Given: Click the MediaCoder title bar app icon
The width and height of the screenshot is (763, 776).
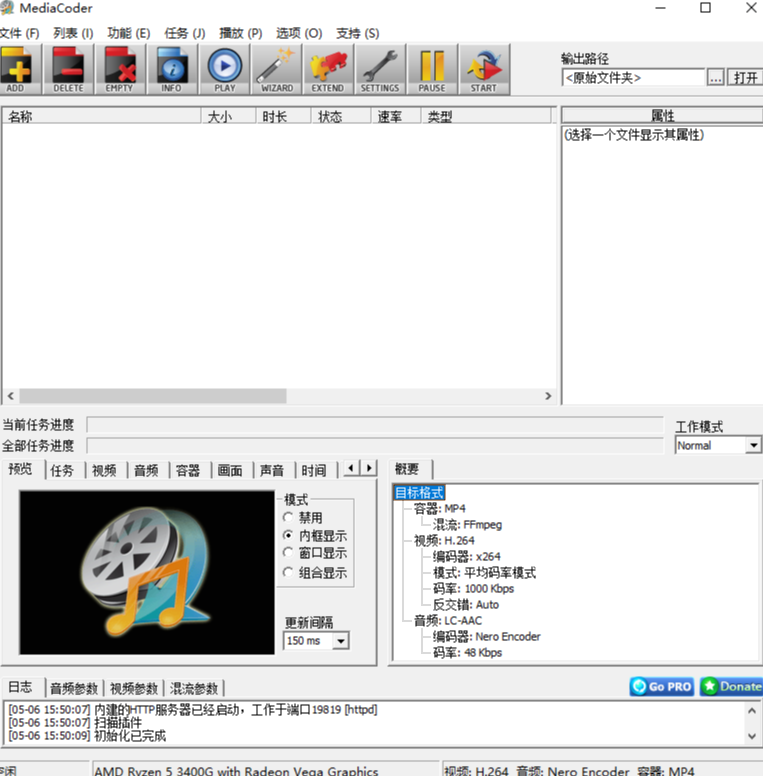Looking at the screenshot, I should [x=7, y=8].
